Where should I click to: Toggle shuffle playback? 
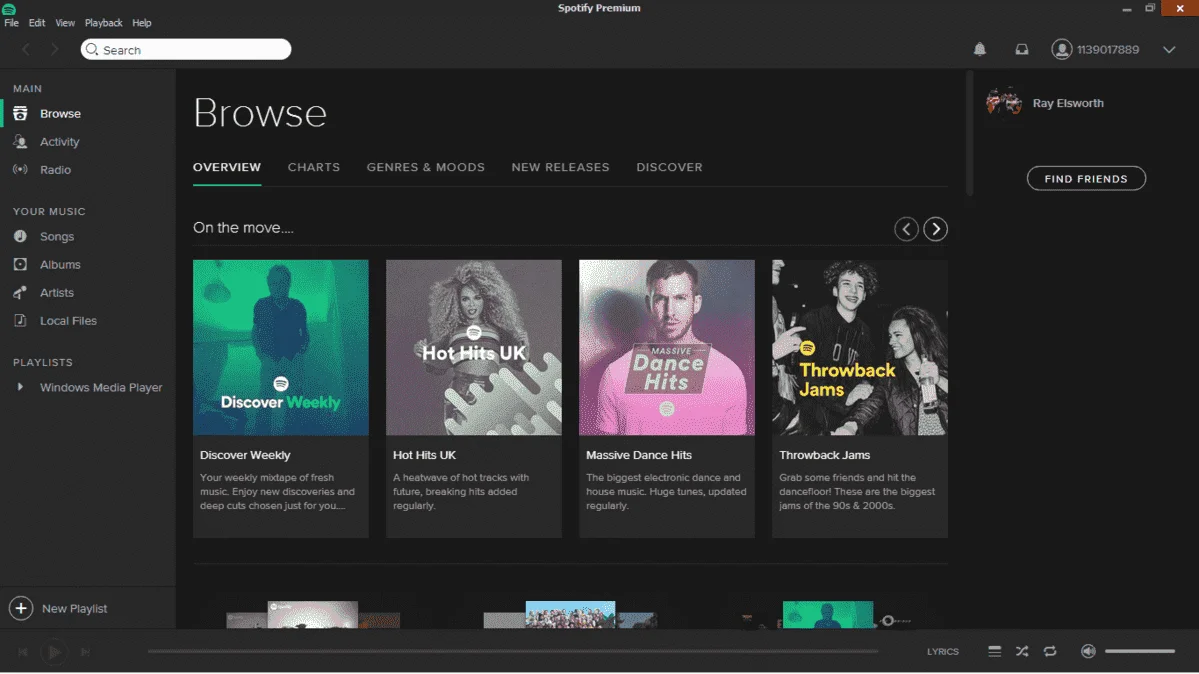pyautogui.click(x=1022, y=651)
